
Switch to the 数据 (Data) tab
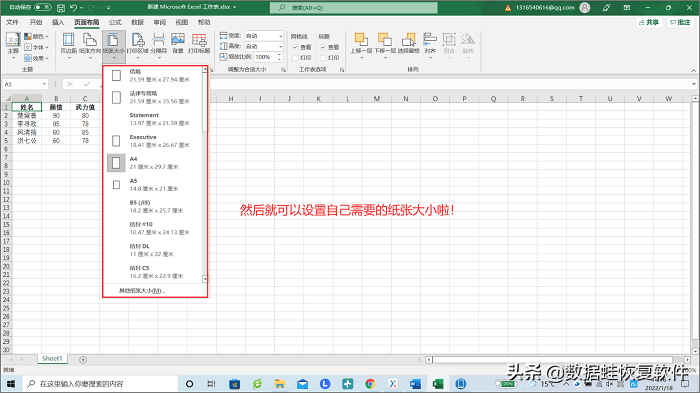click(x=138, y=22)
